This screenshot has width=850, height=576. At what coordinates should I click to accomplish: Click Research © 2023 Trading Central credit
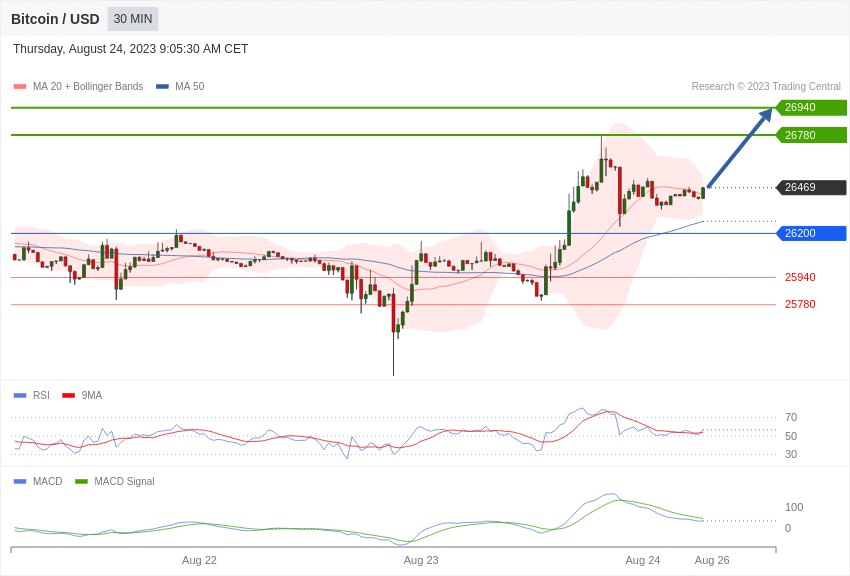coord(766,86)
